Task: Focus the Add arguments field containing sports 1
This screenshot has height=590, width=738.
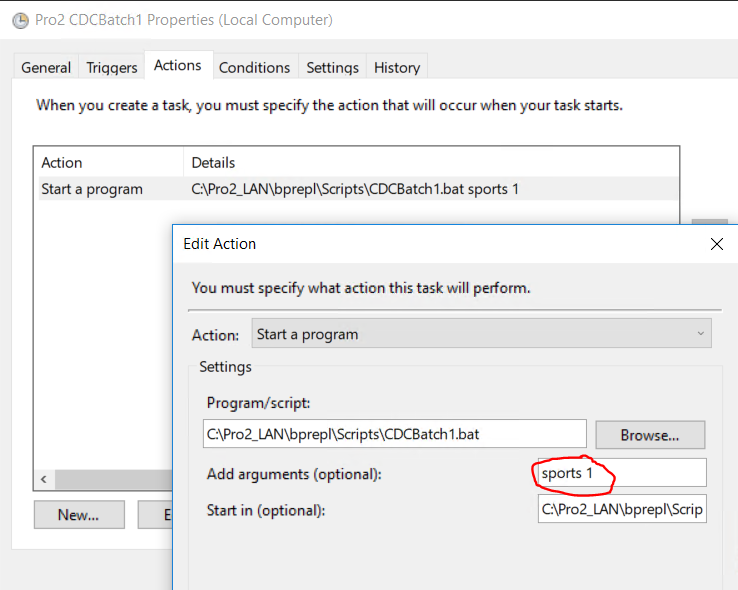Action: click(x=622, y=472)
